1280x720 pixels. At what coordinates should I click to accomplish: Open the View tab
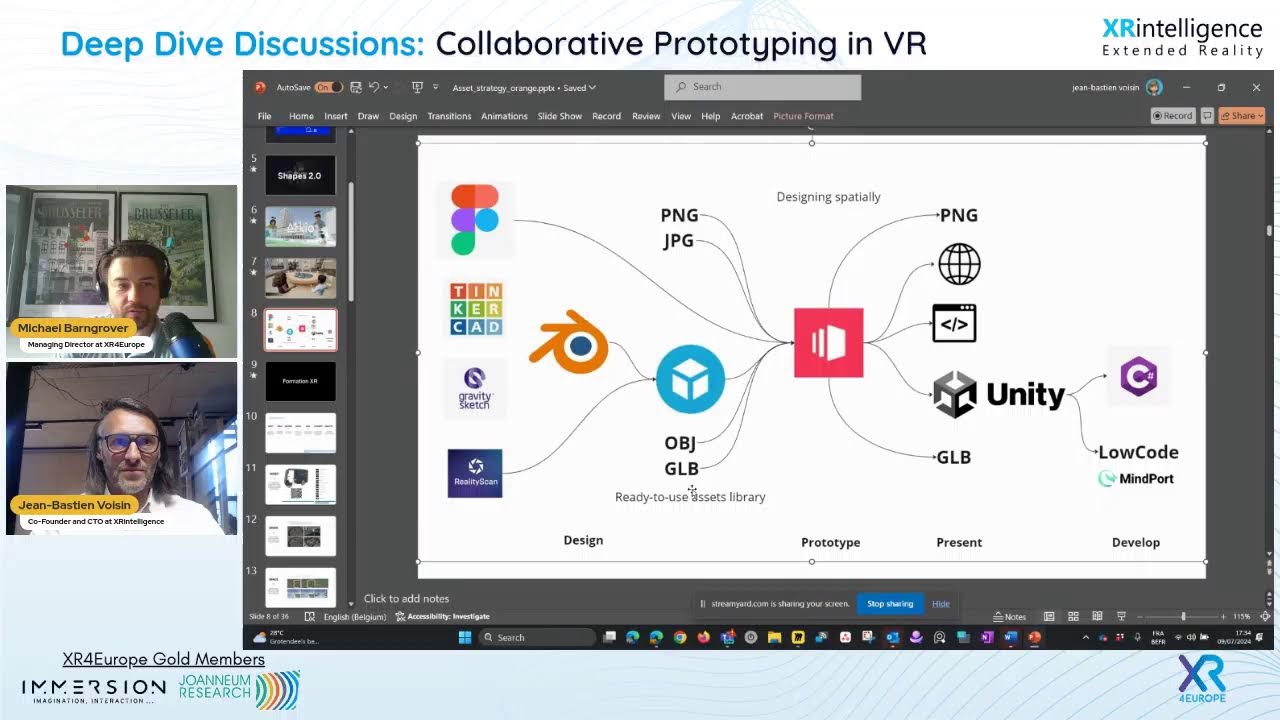click(681, 116)
